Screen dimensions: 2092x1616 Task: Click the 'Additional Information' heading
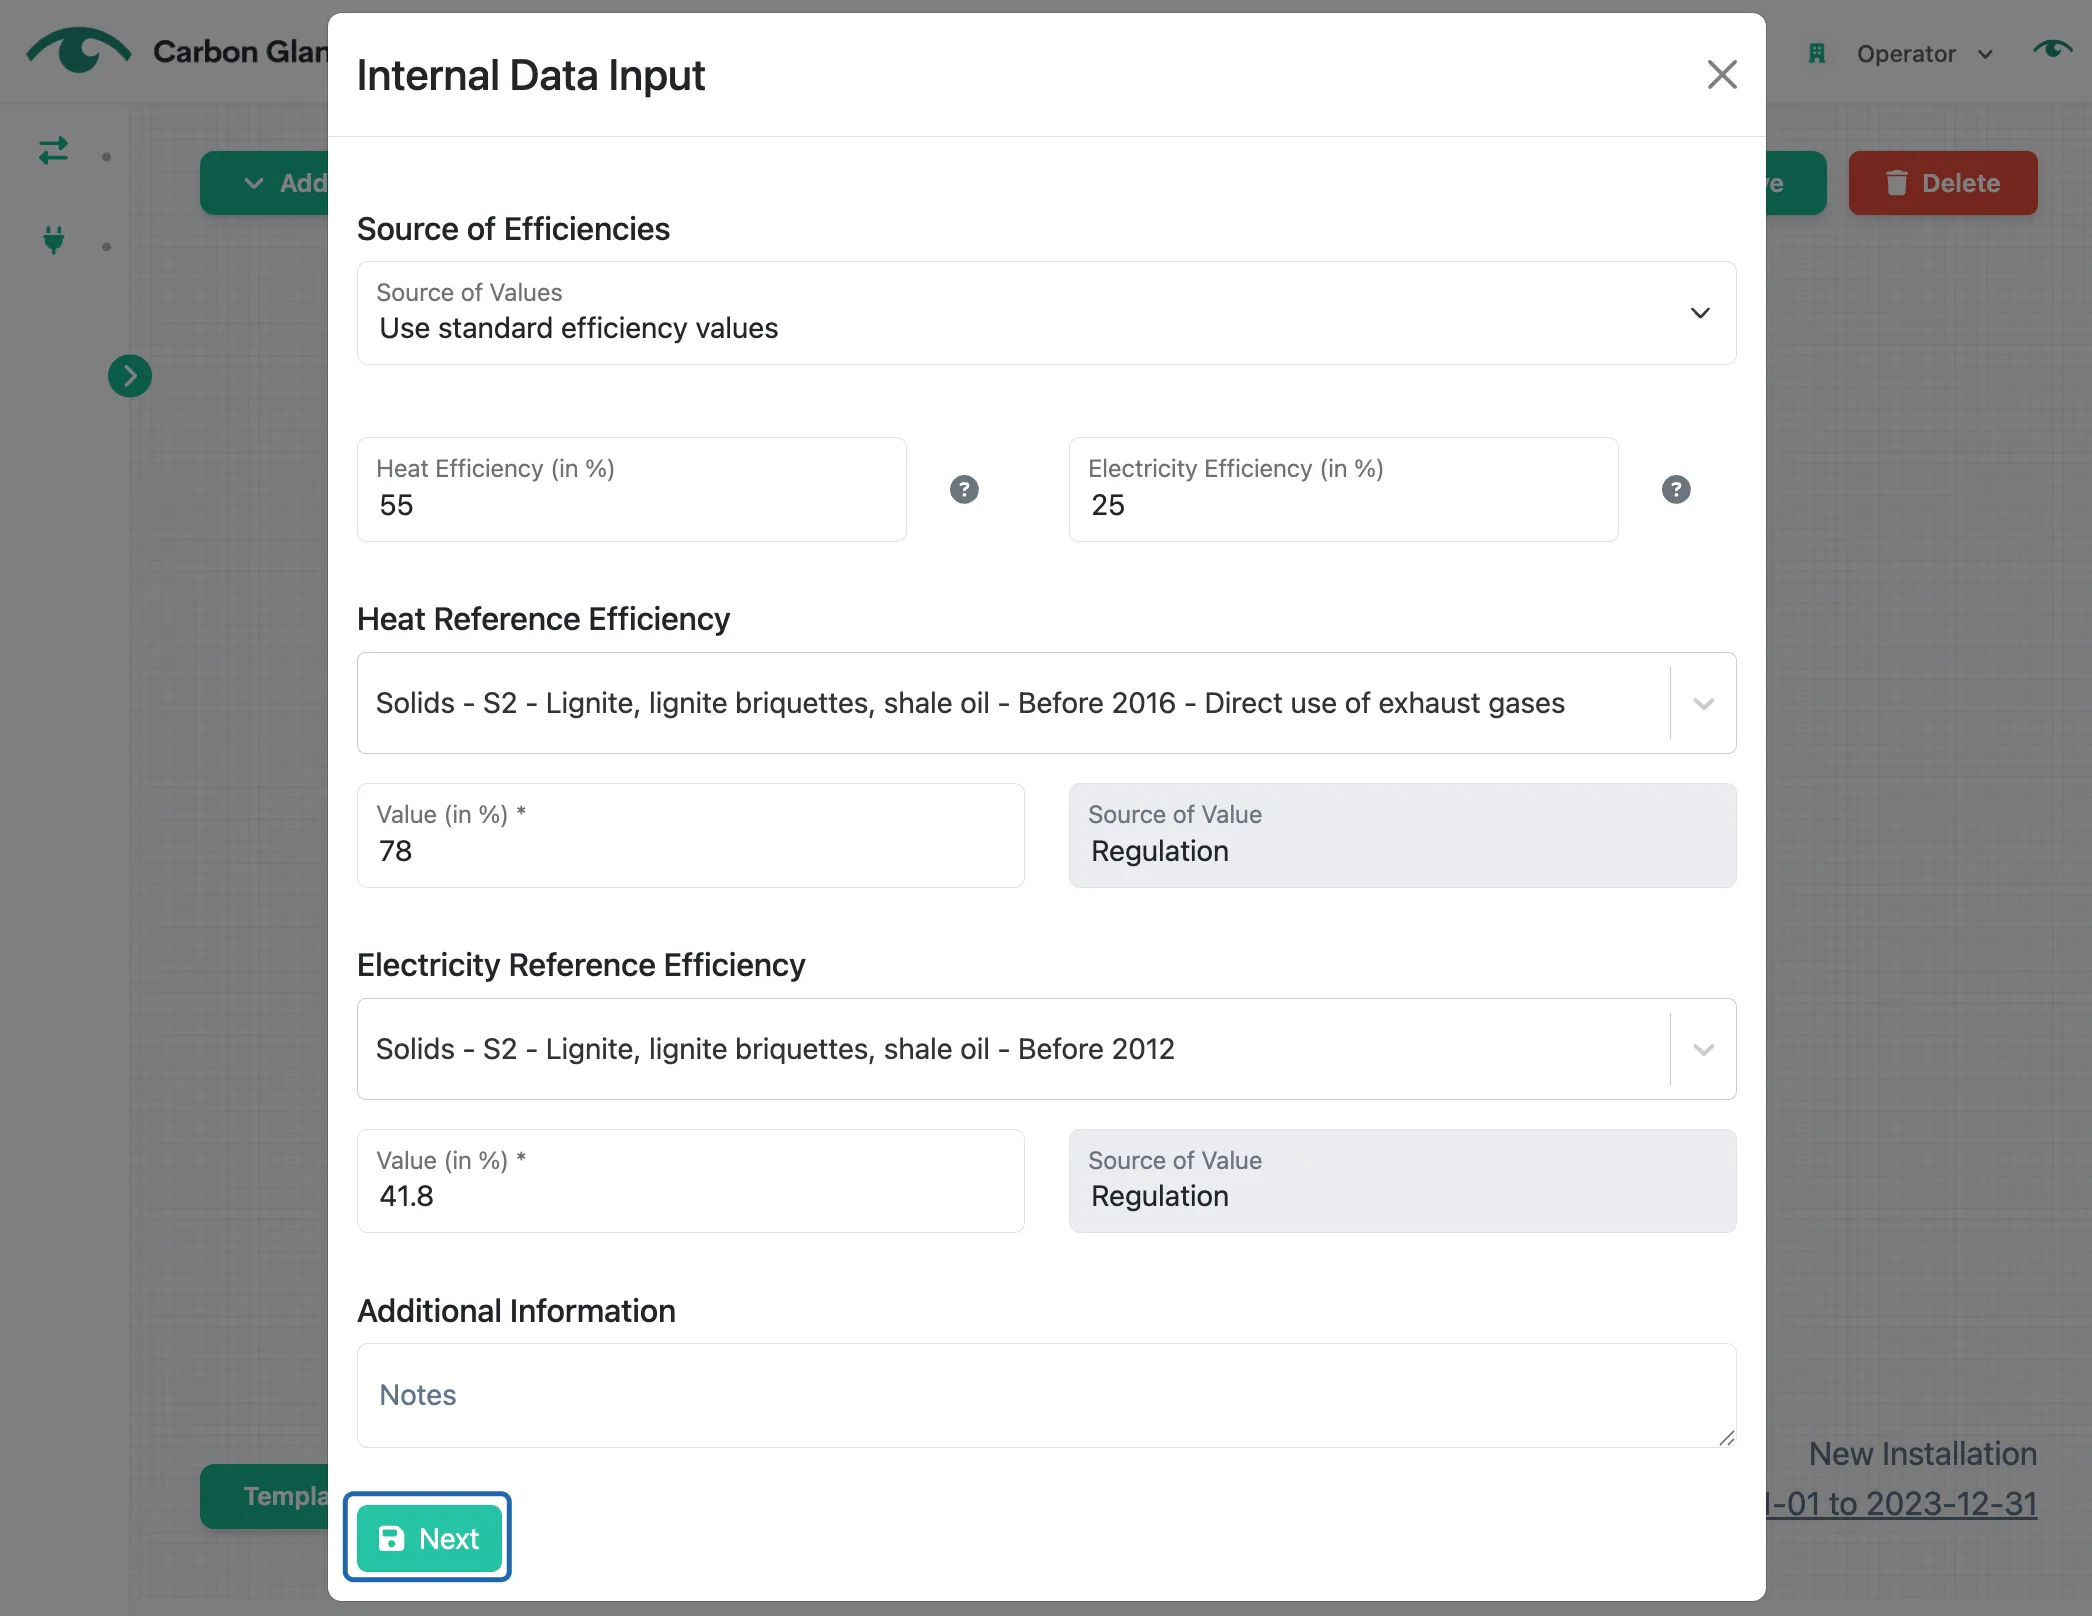point(516,1311)
